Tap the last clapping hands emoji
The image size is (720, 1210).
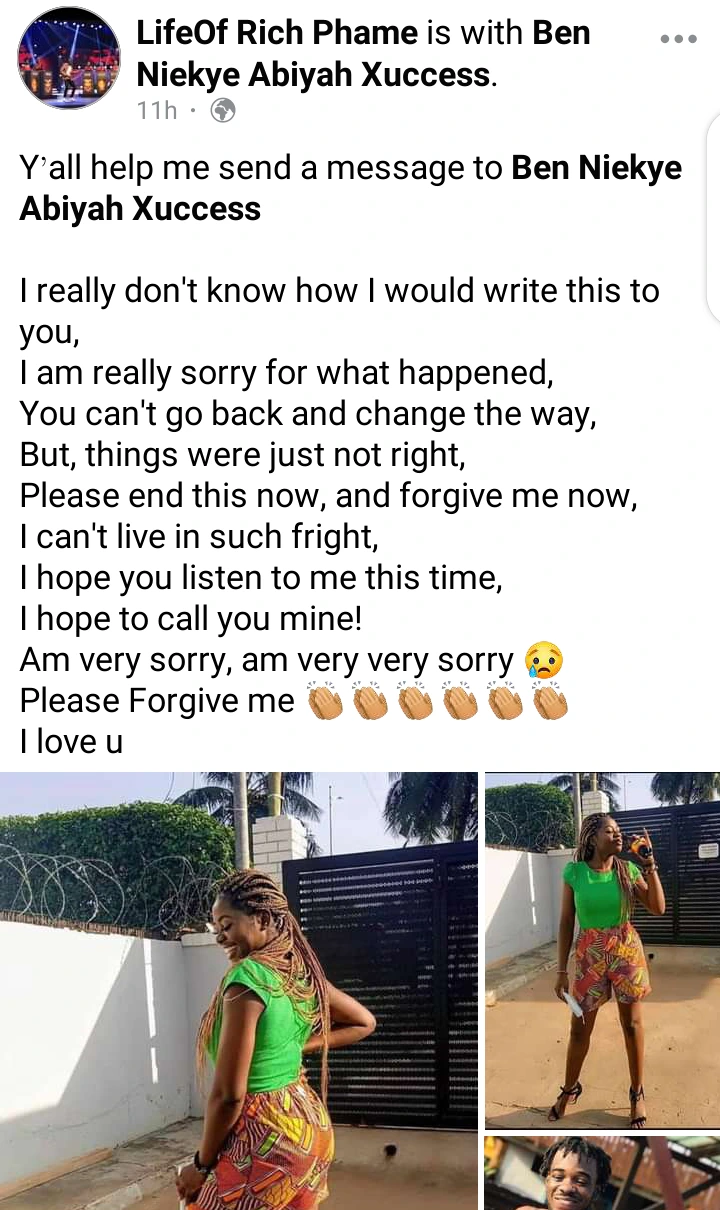pyautogui.click(x=550, y=702)
